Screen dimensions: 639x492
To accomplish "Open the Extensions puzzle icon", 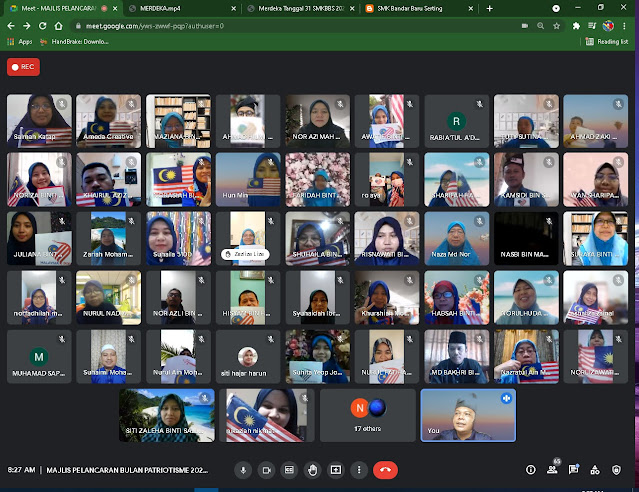I will (576, 26).
